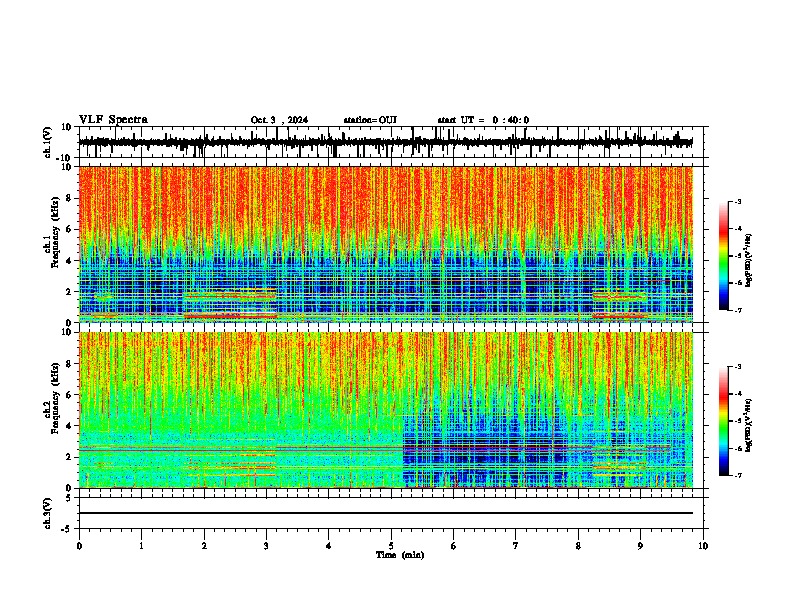Click time axis tick label 6
The height and width of the screenshot is (612, 792).
coord(454,546)
